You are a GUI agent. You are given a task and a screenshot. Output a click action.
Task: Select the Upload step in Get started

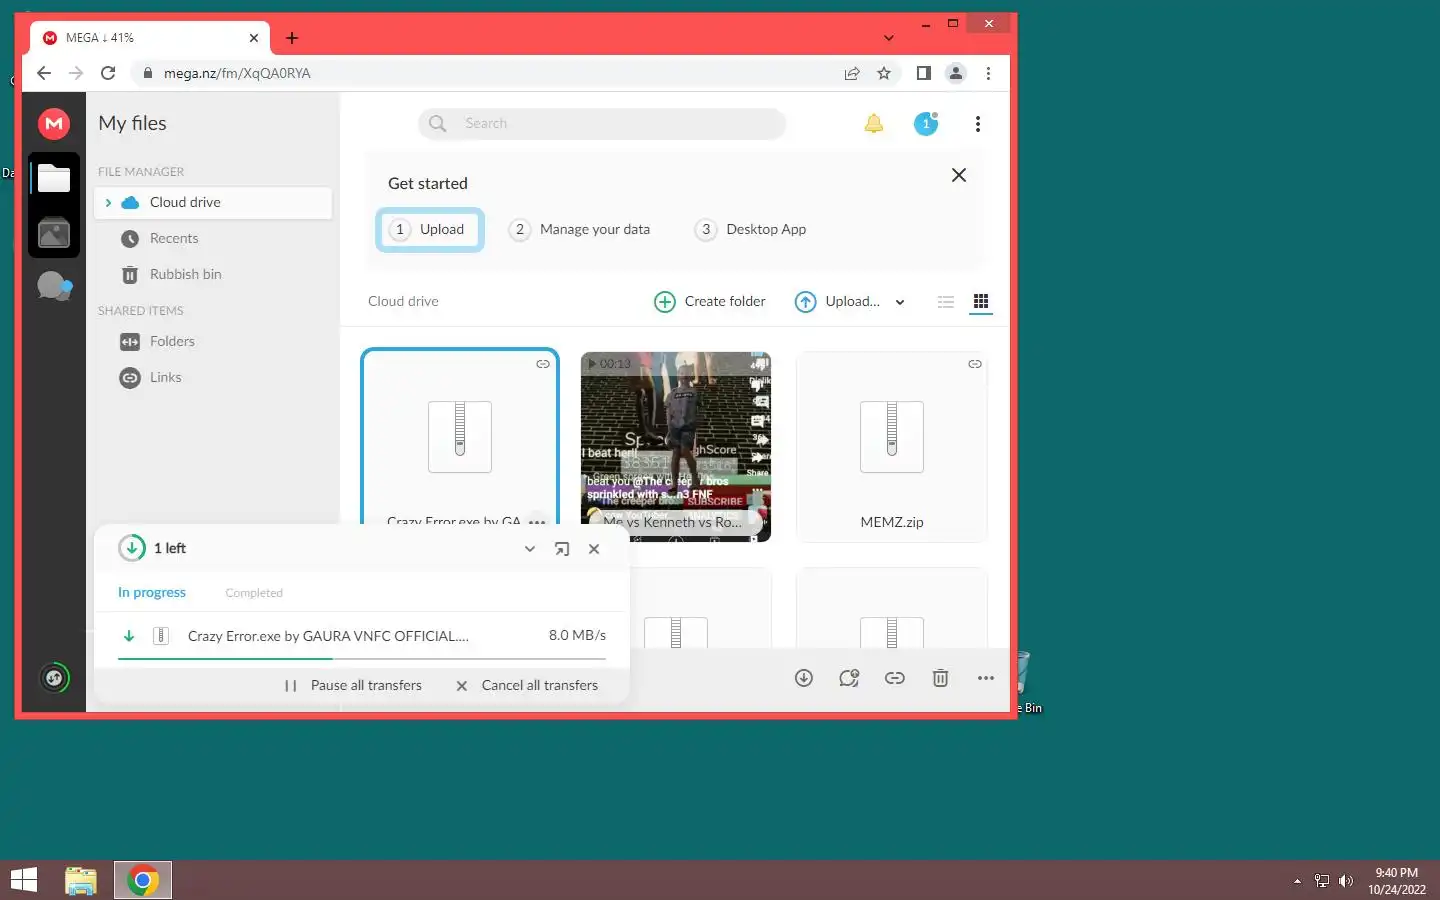(430, 229)
